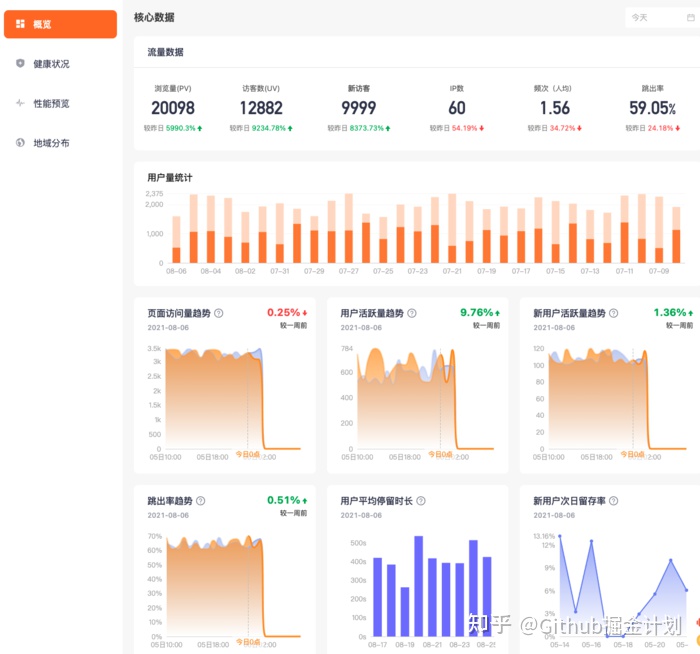Click the 浏览量(PV) value 20098
The image size is (700, 654).
point(173,108)
